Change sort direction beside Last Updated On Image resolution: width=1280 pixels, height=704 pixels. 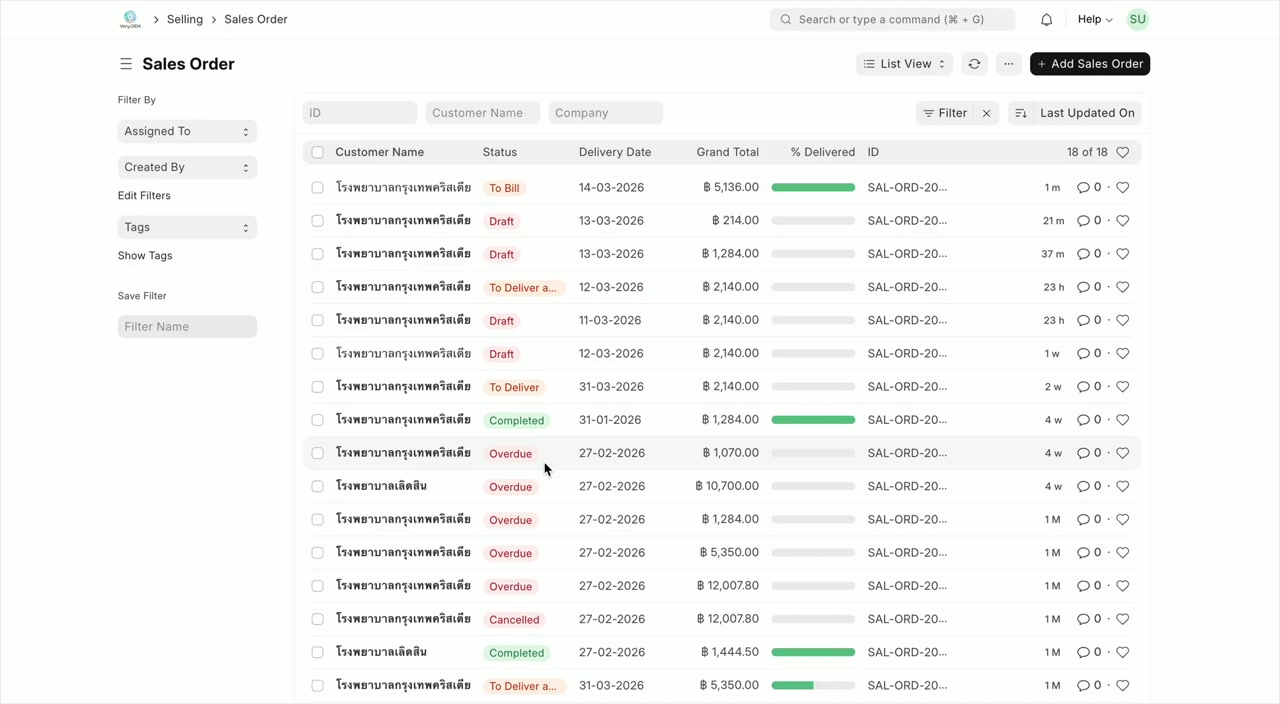pos(1021,113)
